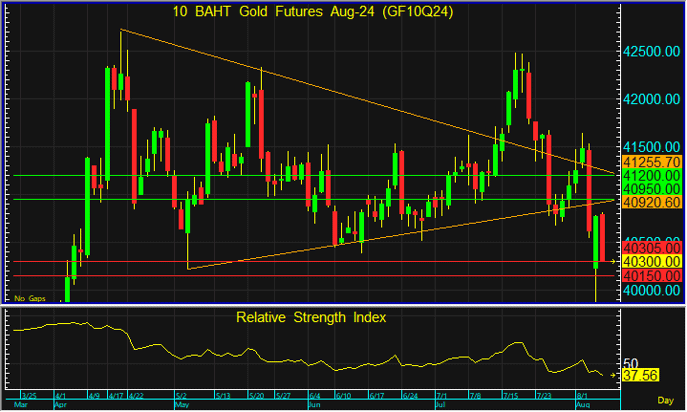Click the chart title 10 BAHT Gold Futures Aug-24

point(311,11)
